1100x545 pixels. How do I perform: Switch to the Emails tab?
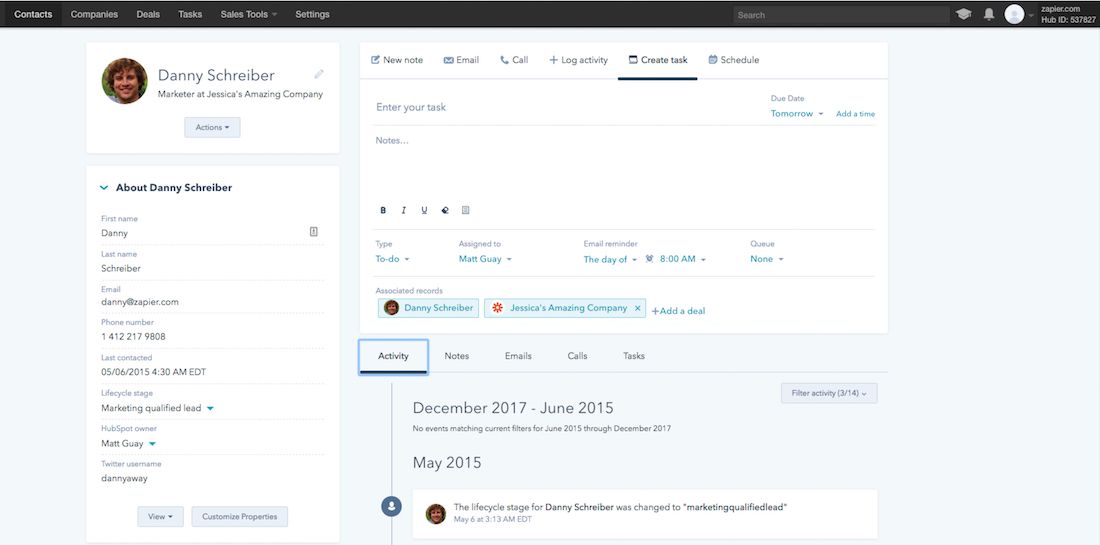(x=518, y=356)
